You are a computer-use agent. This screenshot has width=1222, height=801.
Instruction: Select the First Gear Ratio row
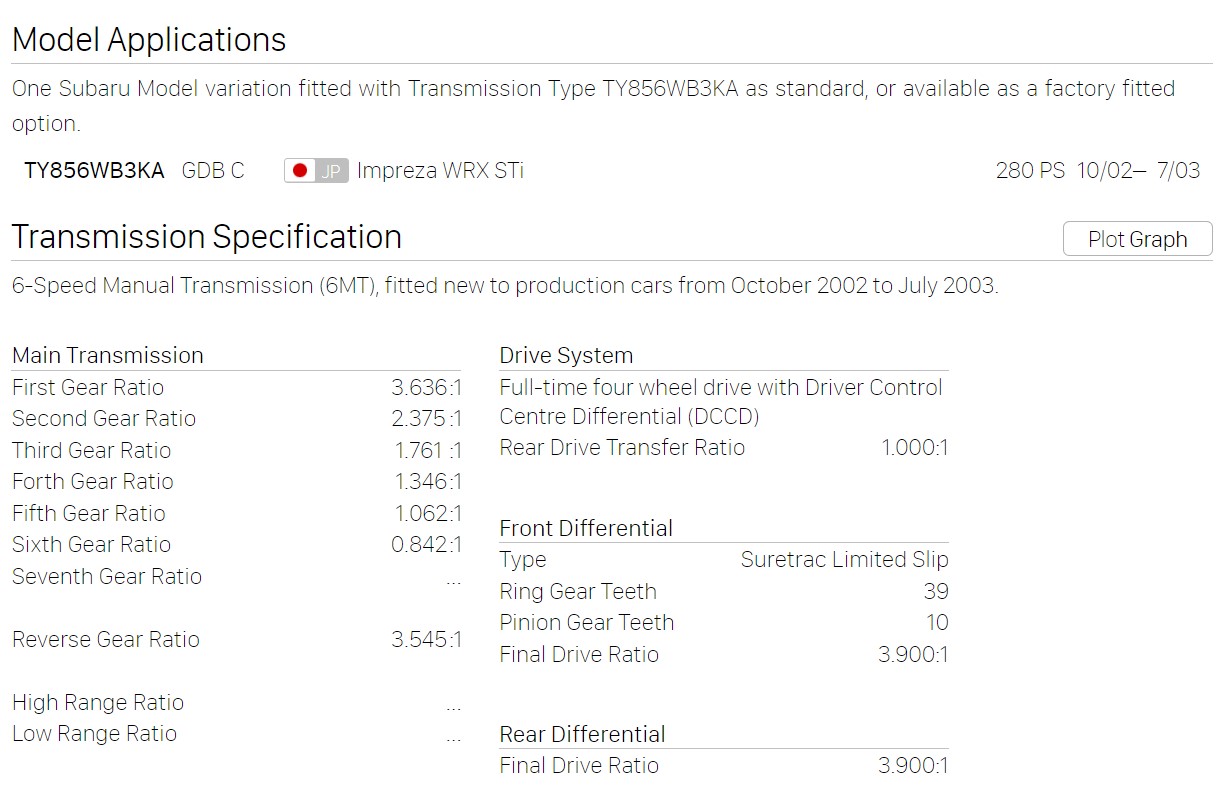[237, 387]
